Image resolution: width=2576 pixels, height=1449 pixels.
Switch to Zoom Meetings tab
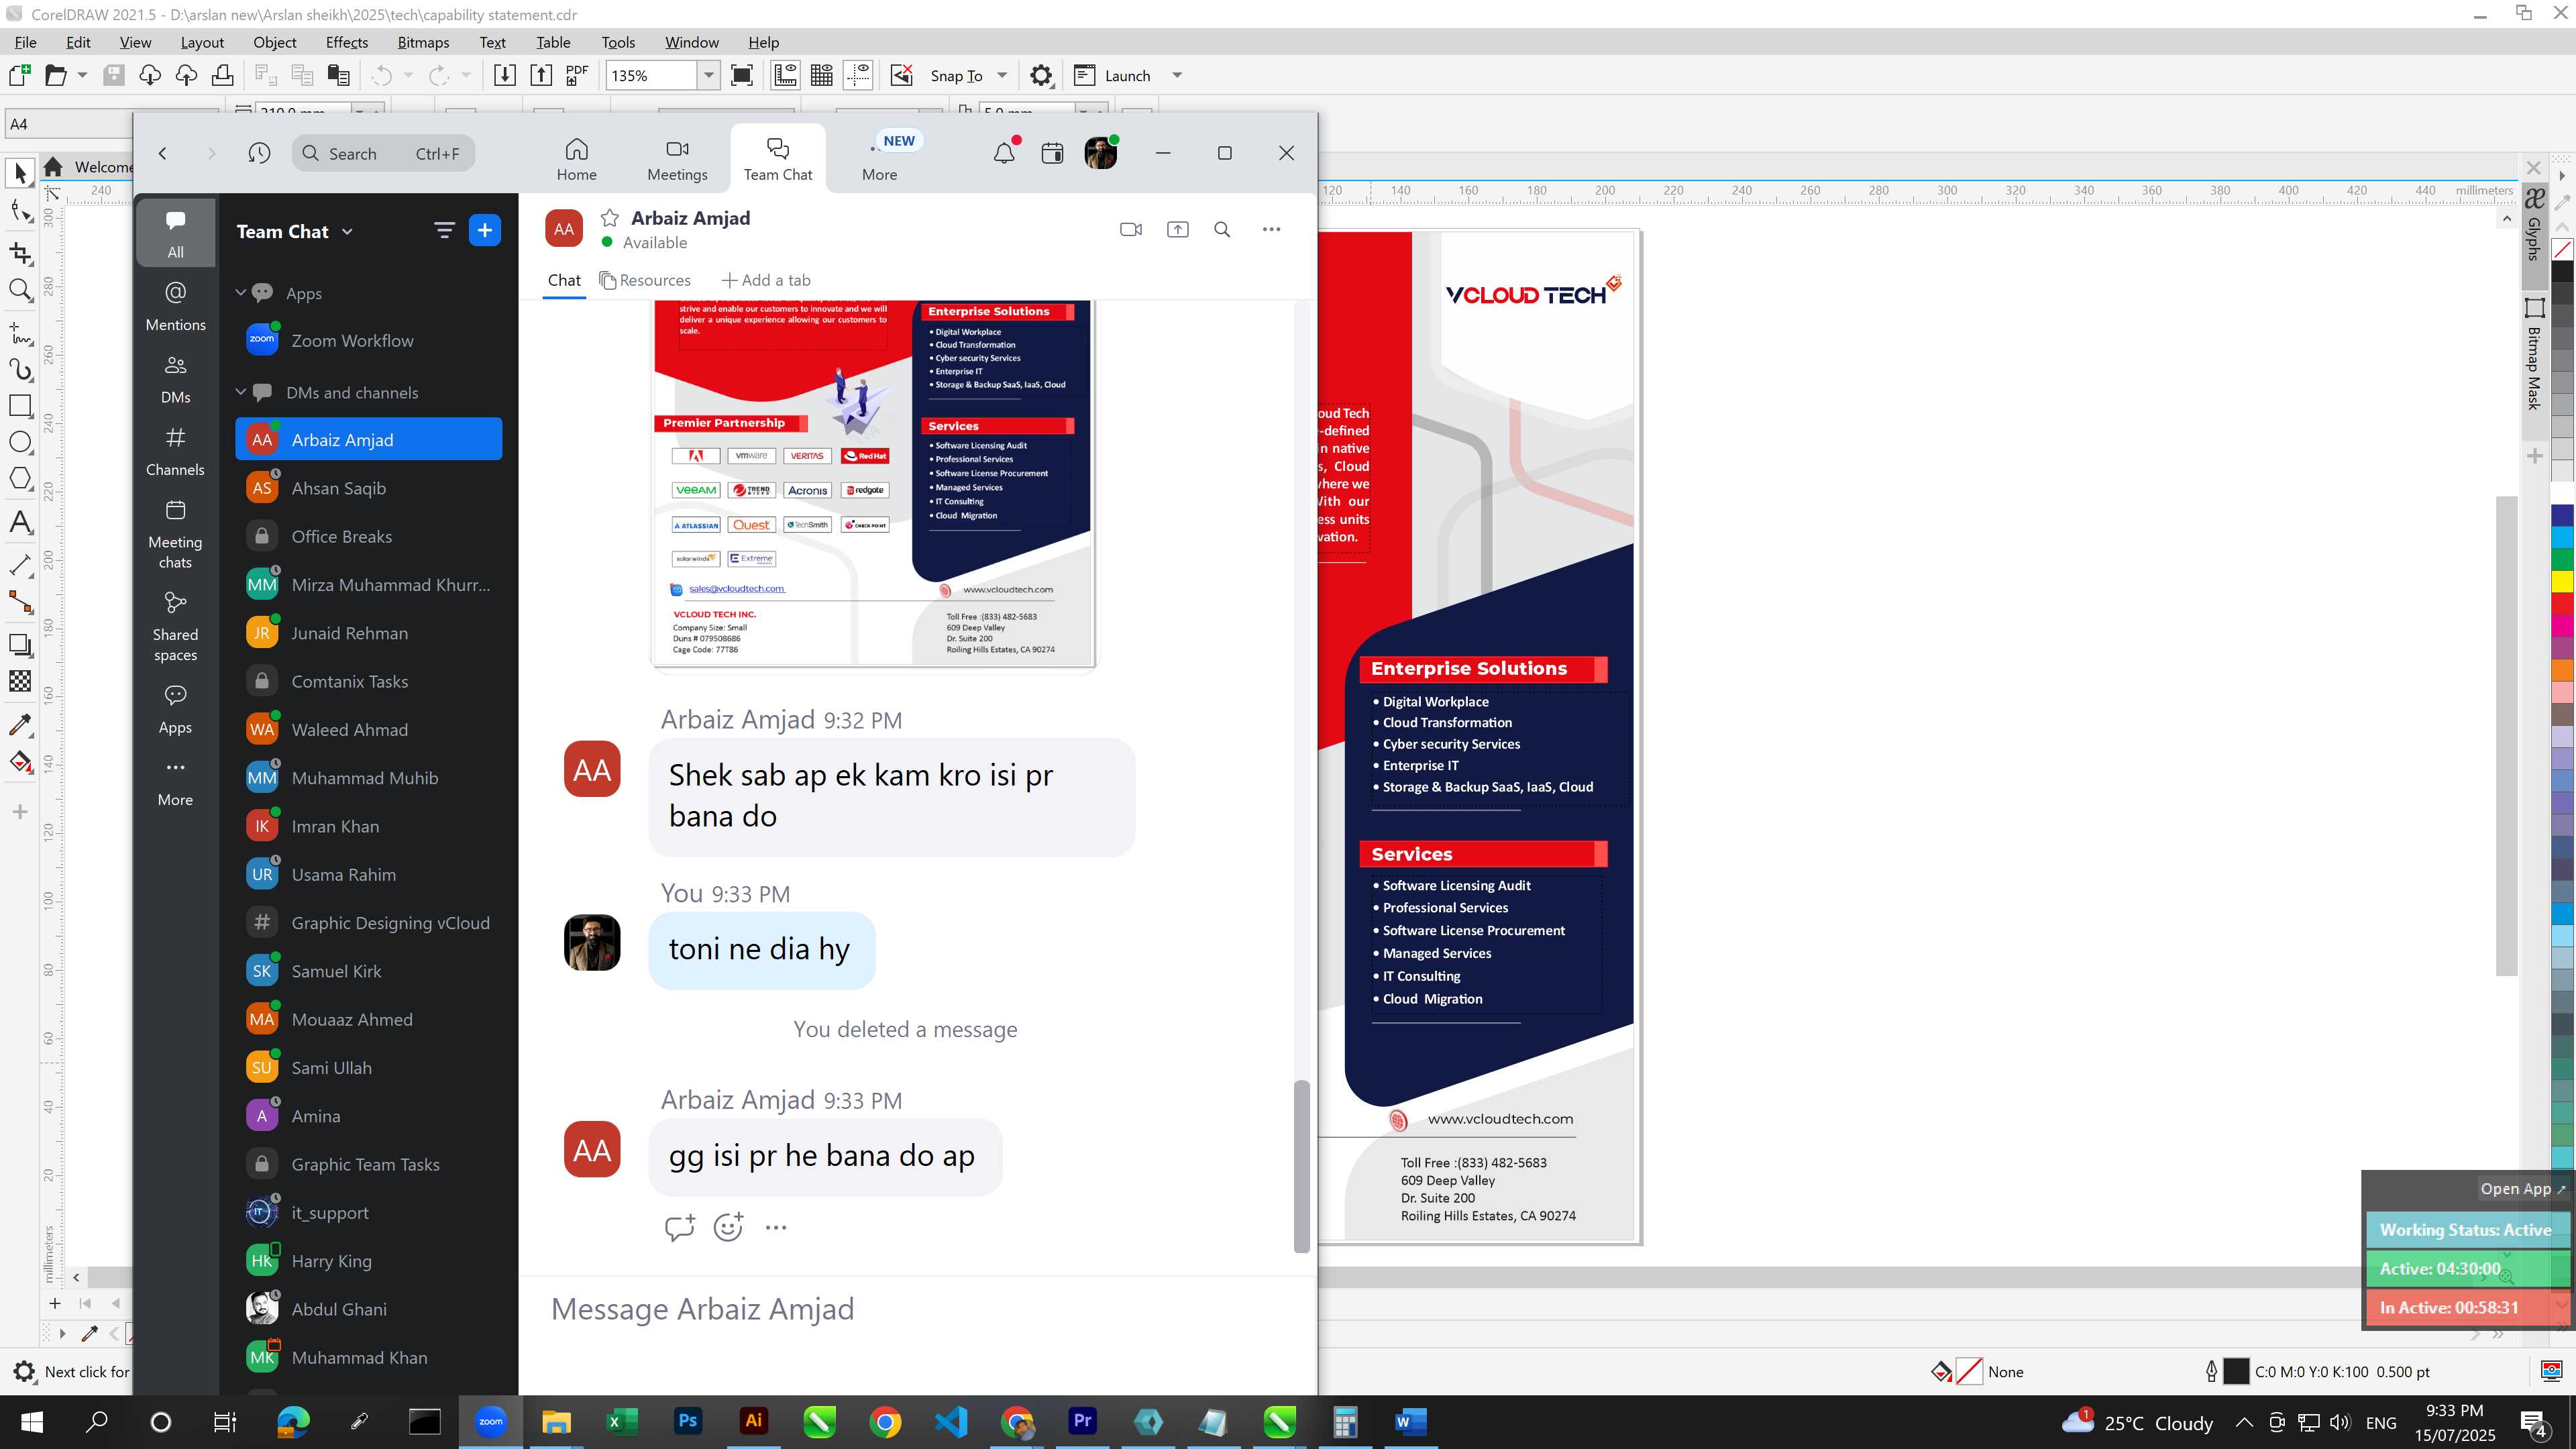click(677, 159)
